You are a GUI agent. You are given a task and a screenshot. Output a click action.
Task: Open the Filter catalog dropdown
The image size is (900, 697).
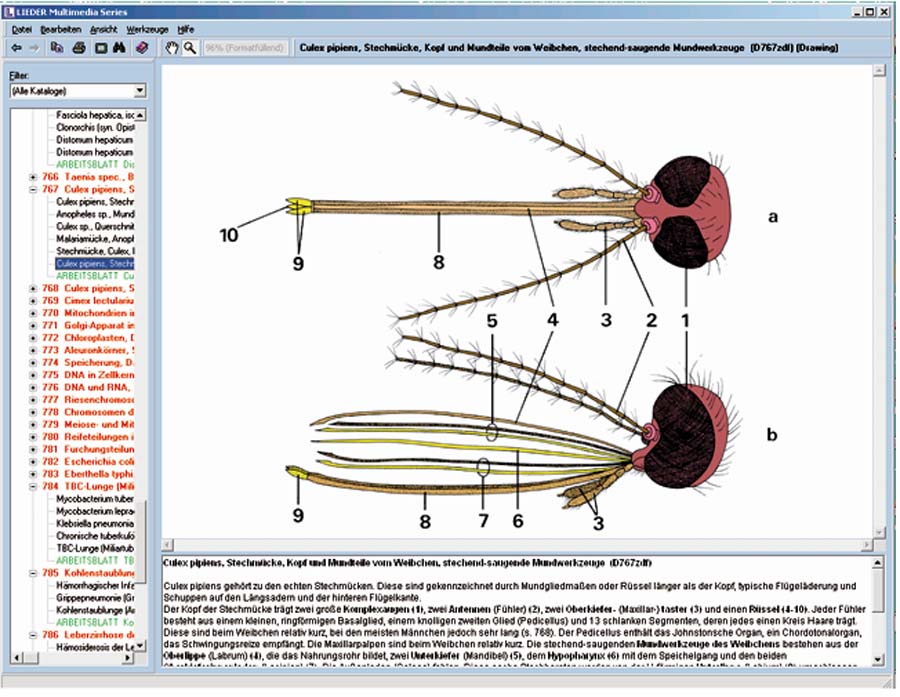click(141, 91)
